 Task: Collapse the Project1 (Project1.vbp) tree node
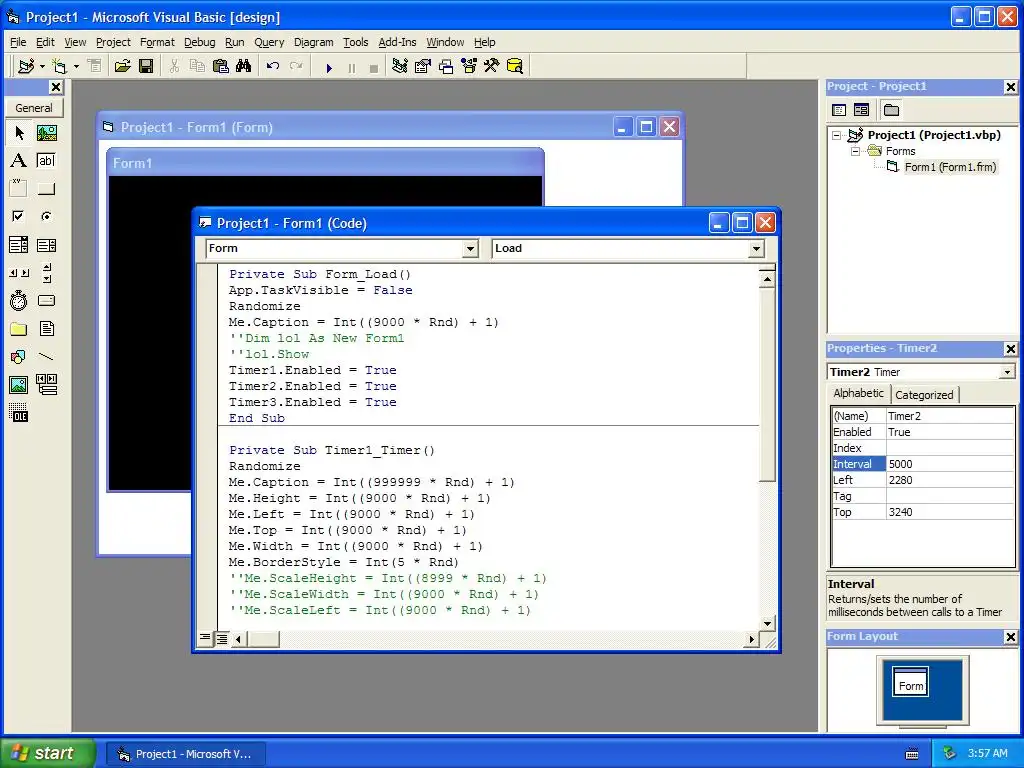(x=837, y=135)
